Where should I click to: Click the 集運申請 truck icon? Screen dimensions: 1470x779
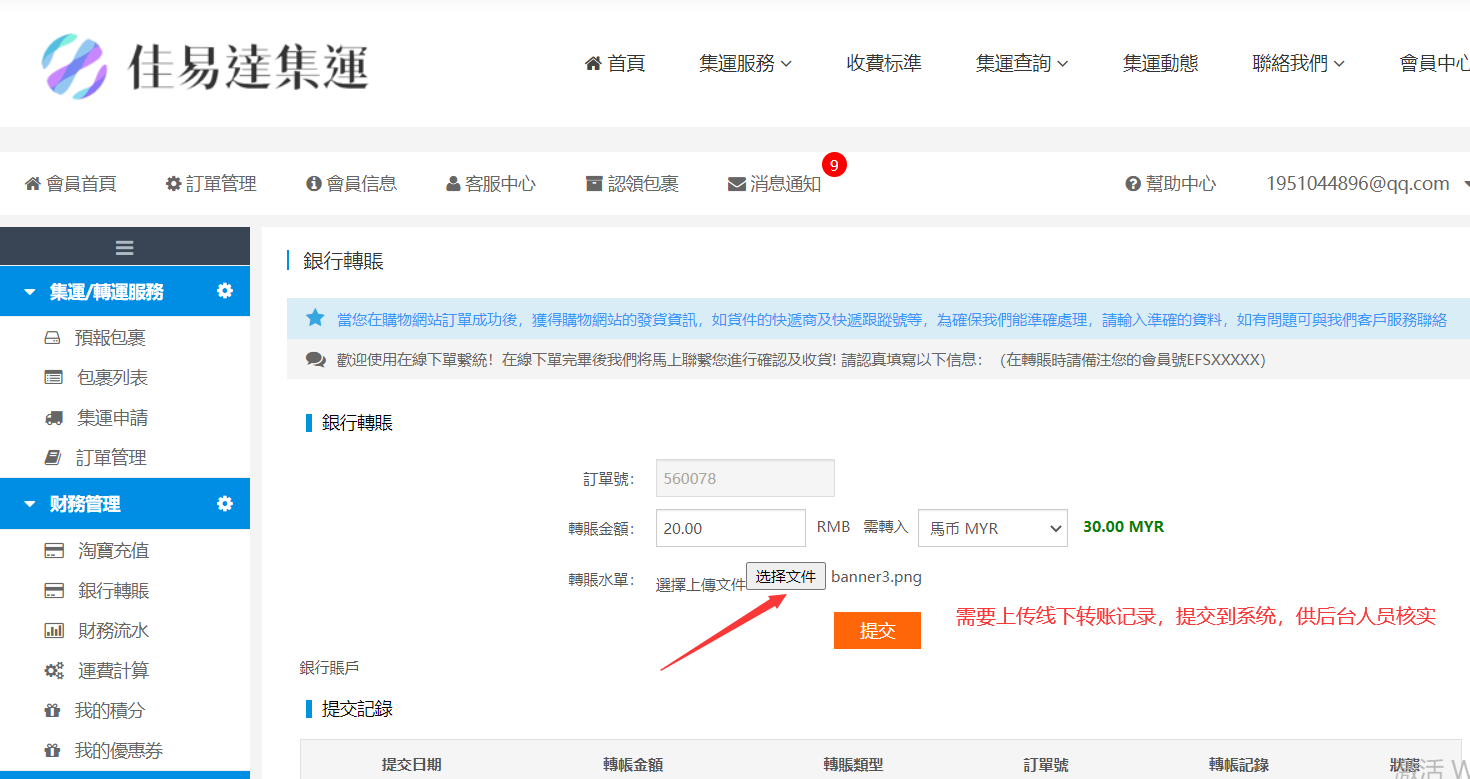54,418
